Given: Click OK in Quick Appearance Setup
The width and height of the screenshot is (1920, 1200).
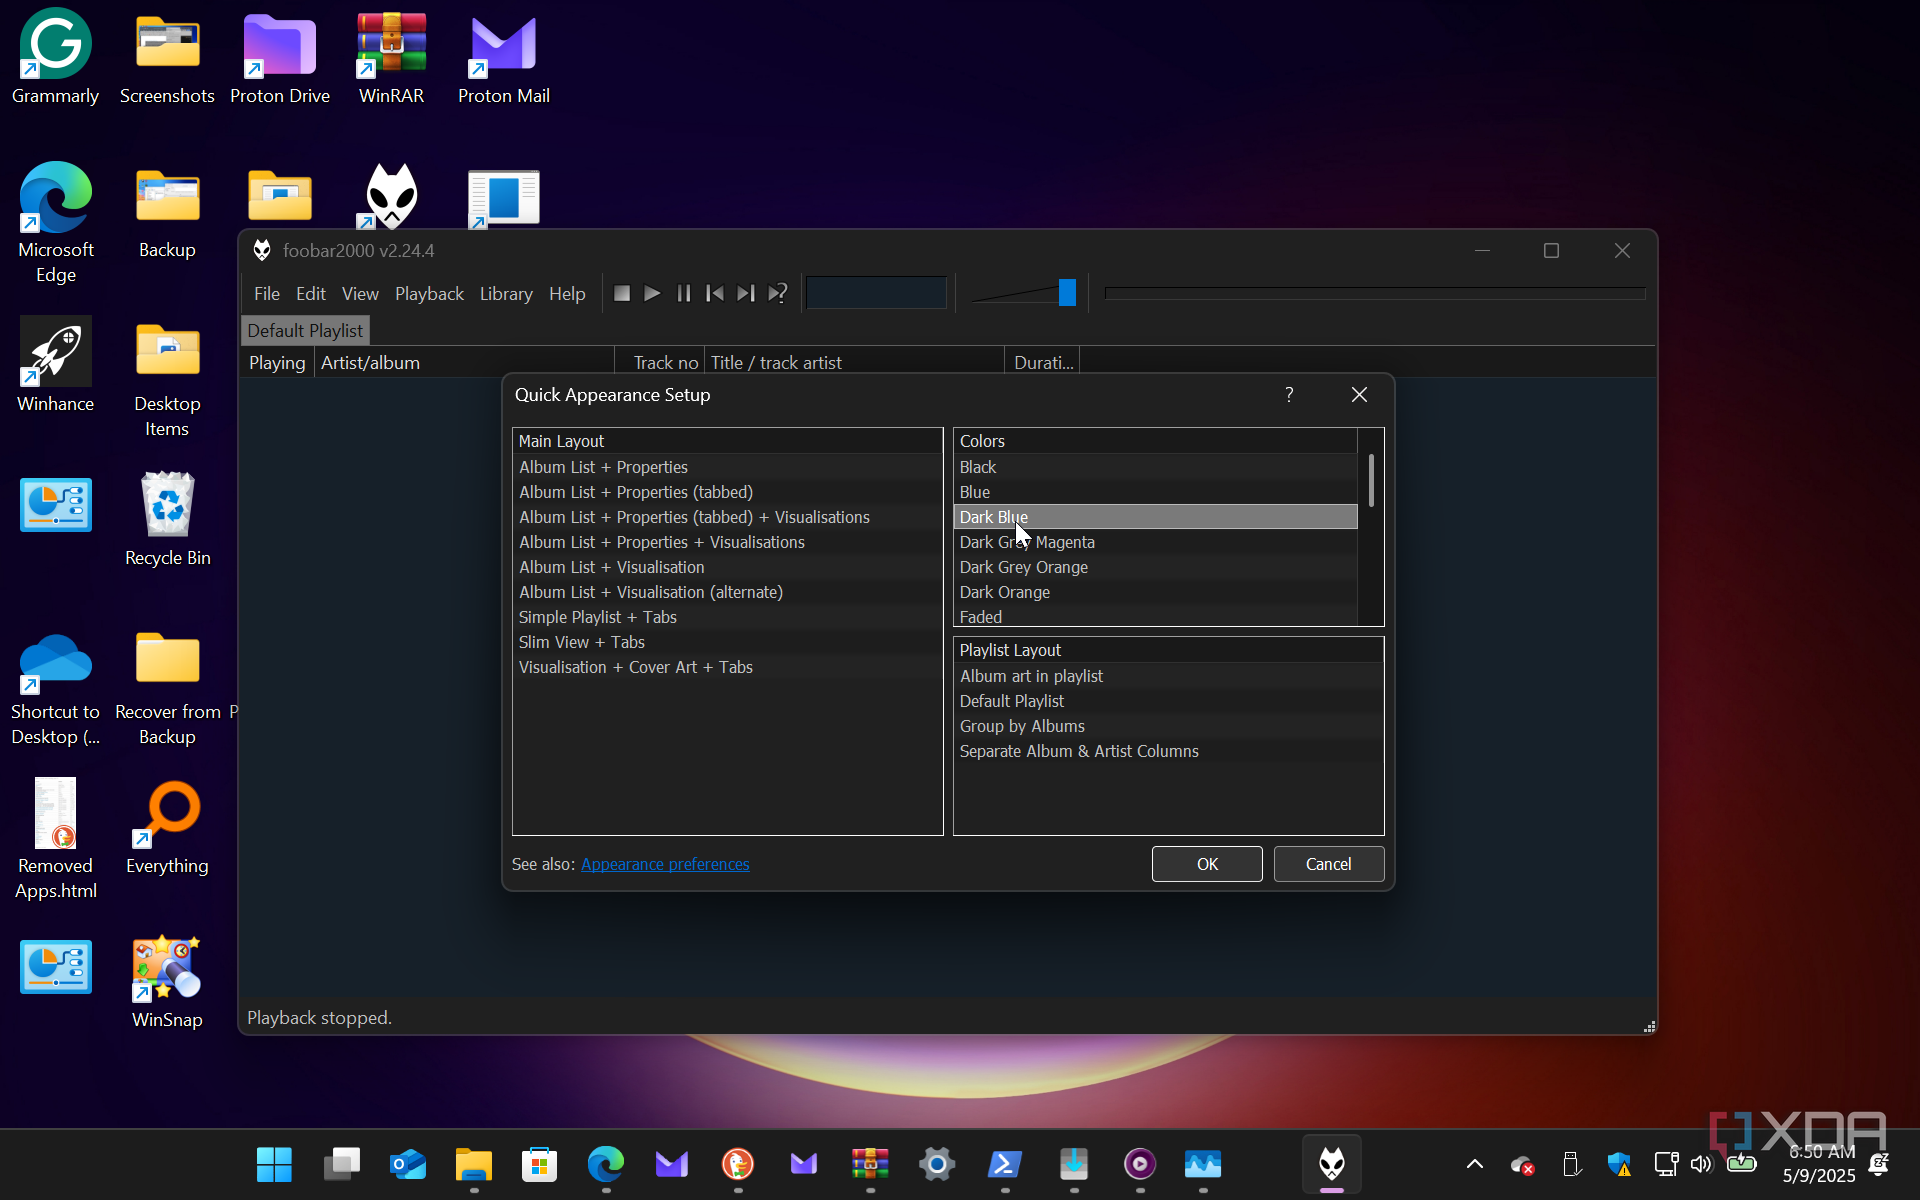Looking at the screenshot, I should (x=1207, y=864).
